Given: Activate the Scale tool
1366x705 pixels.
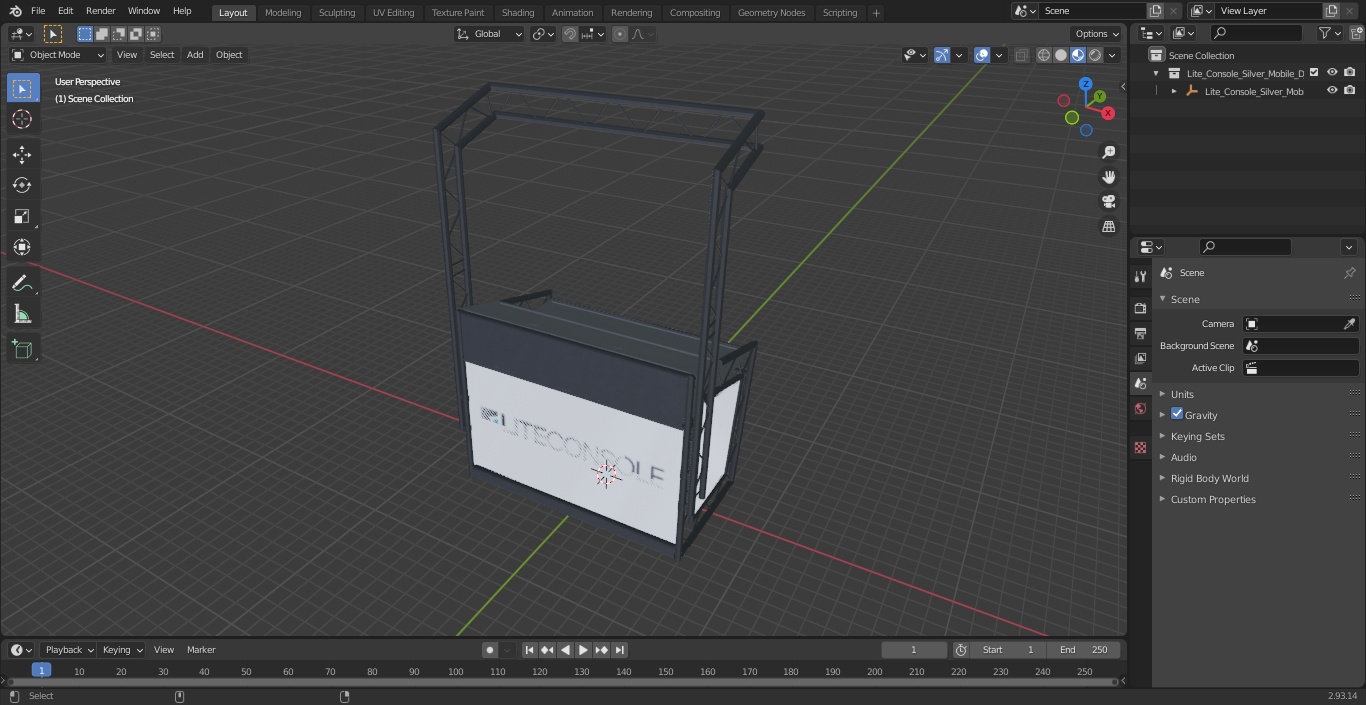Looking at the screenshot, I should [x=22, y=216].
